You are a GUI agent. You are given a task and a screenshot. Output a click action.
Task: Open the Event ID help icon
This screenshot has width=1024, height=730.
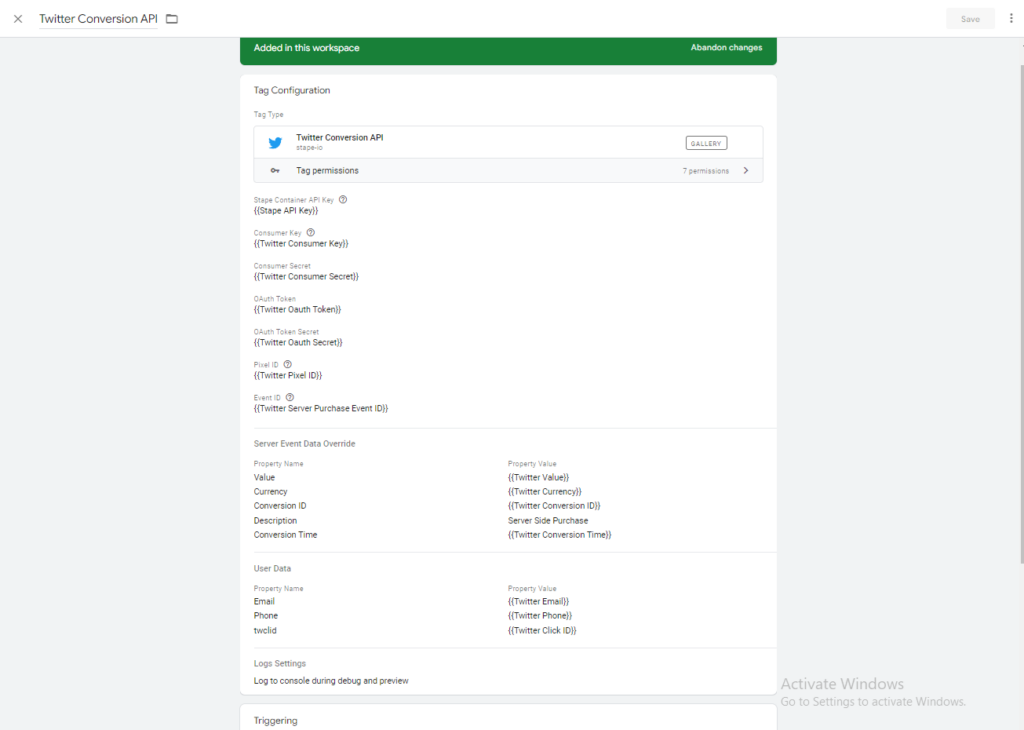290,398
